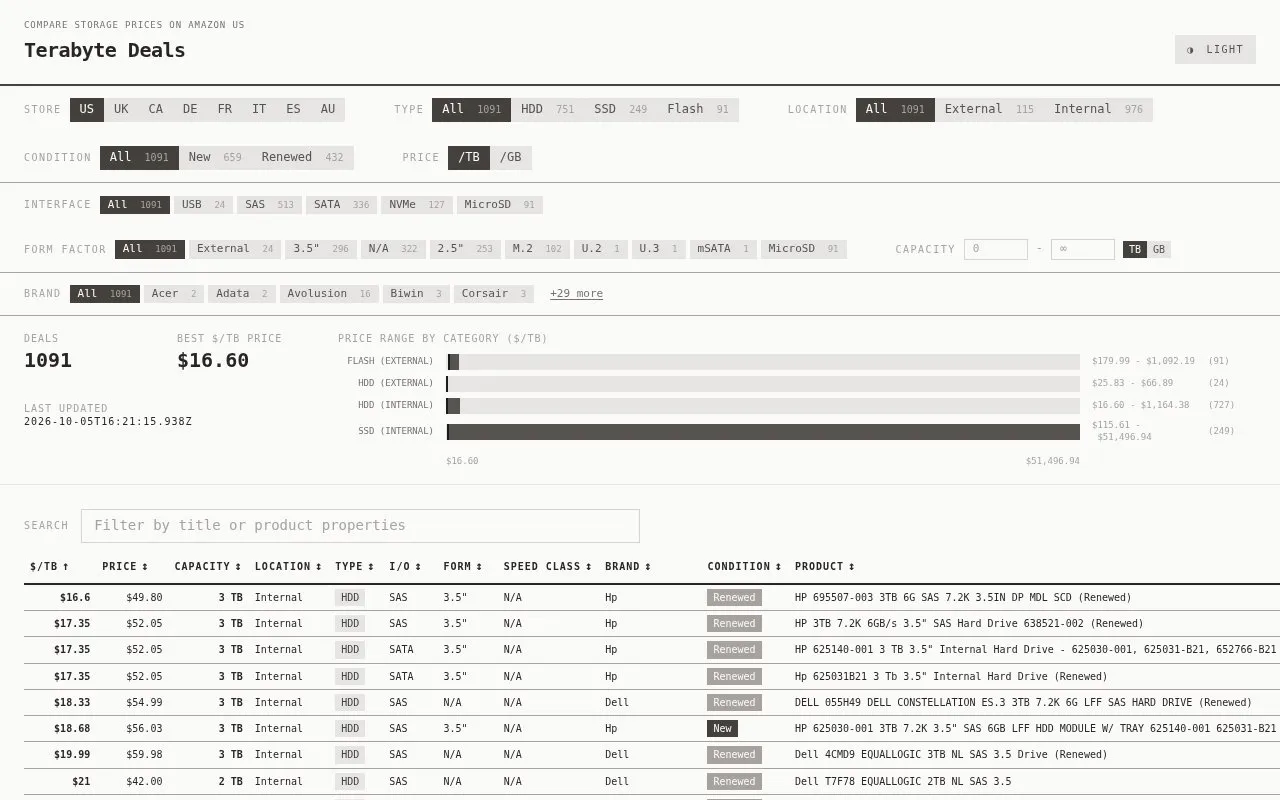The width and height of the screenshot is (1280, 800).
Task: Show only Flash type deals
Action: coord(698,110)
